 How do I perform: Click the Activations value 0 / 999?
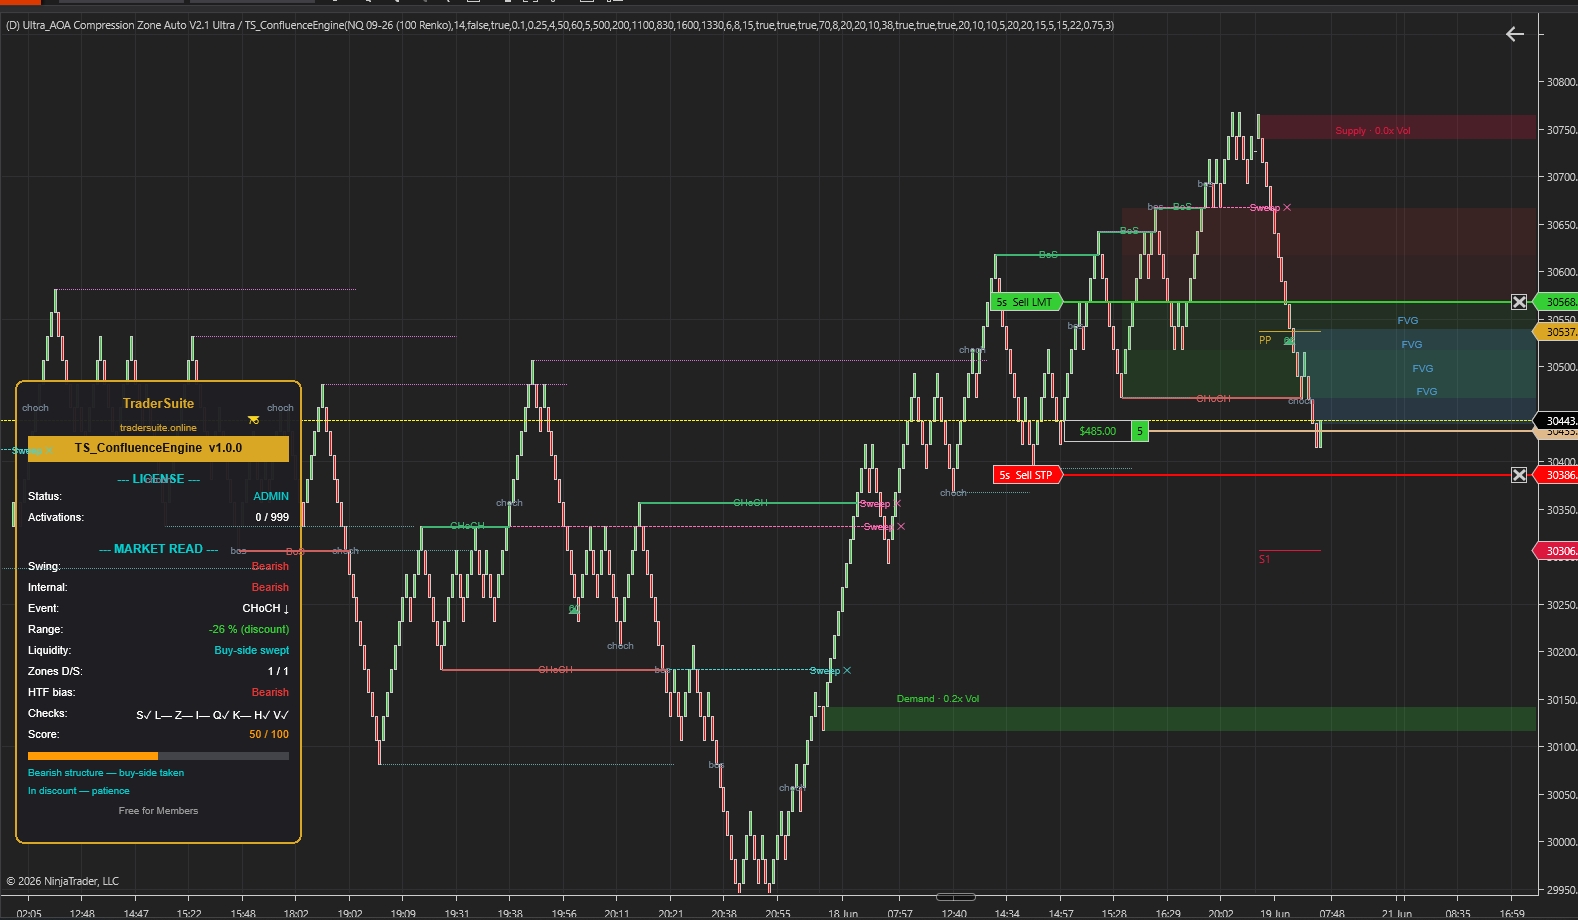pyautogui.click(x=272, y=517)
